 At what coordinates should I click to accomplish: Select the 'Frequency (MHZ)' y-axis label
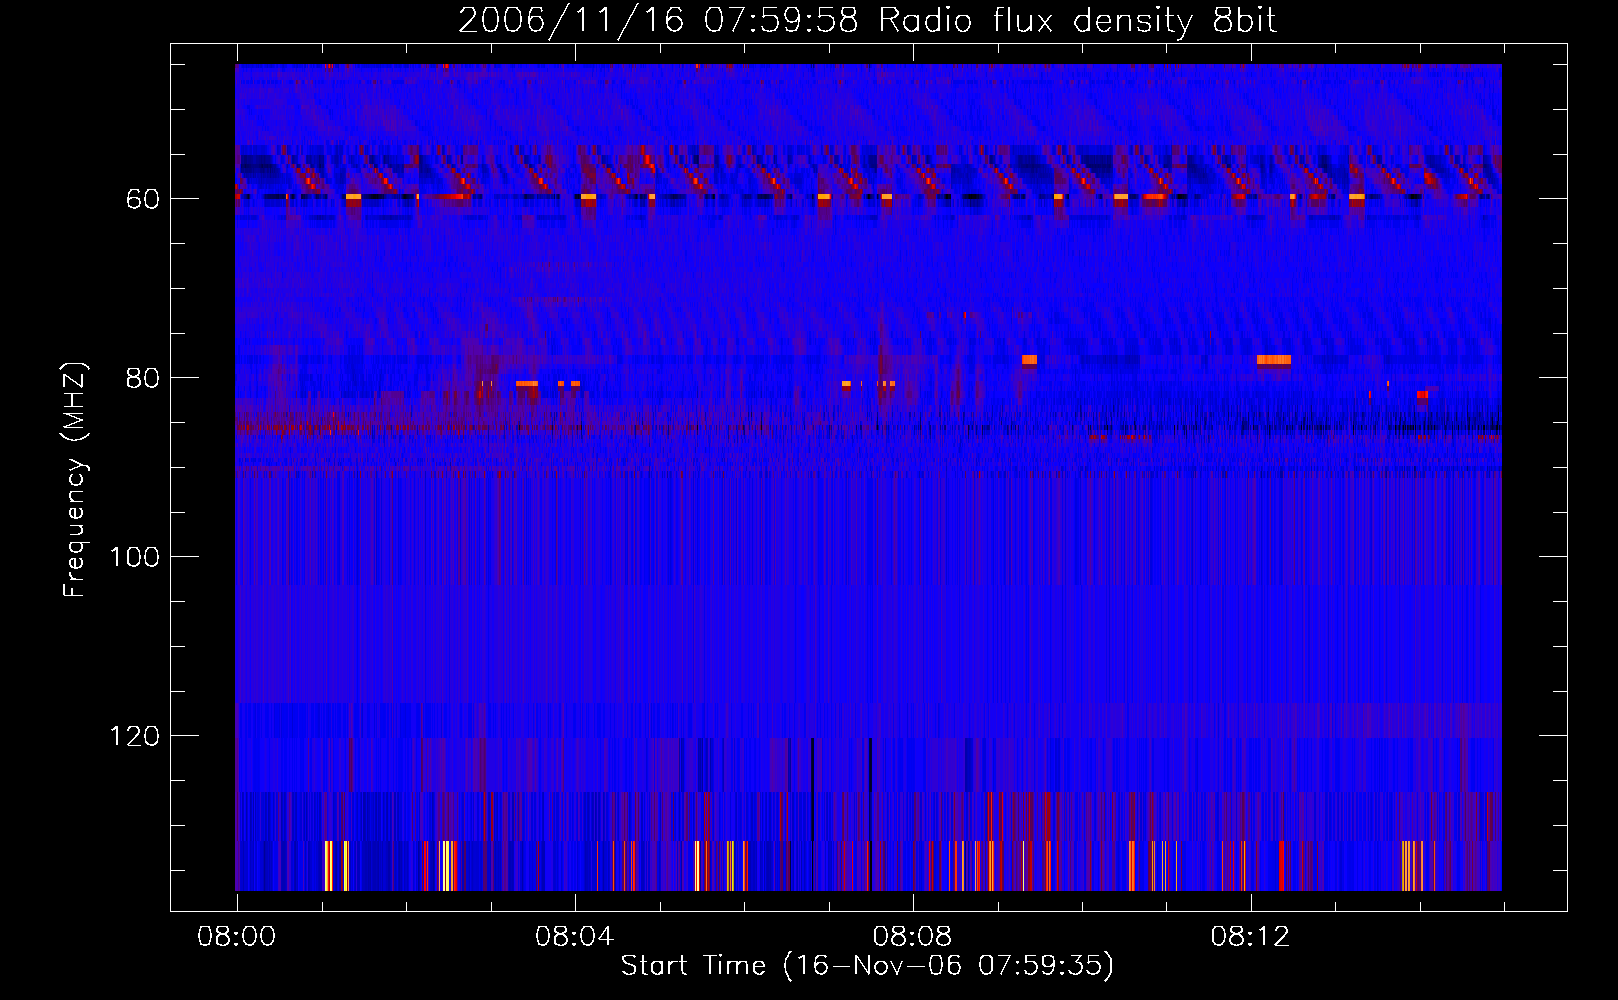(x=75, y=479)
